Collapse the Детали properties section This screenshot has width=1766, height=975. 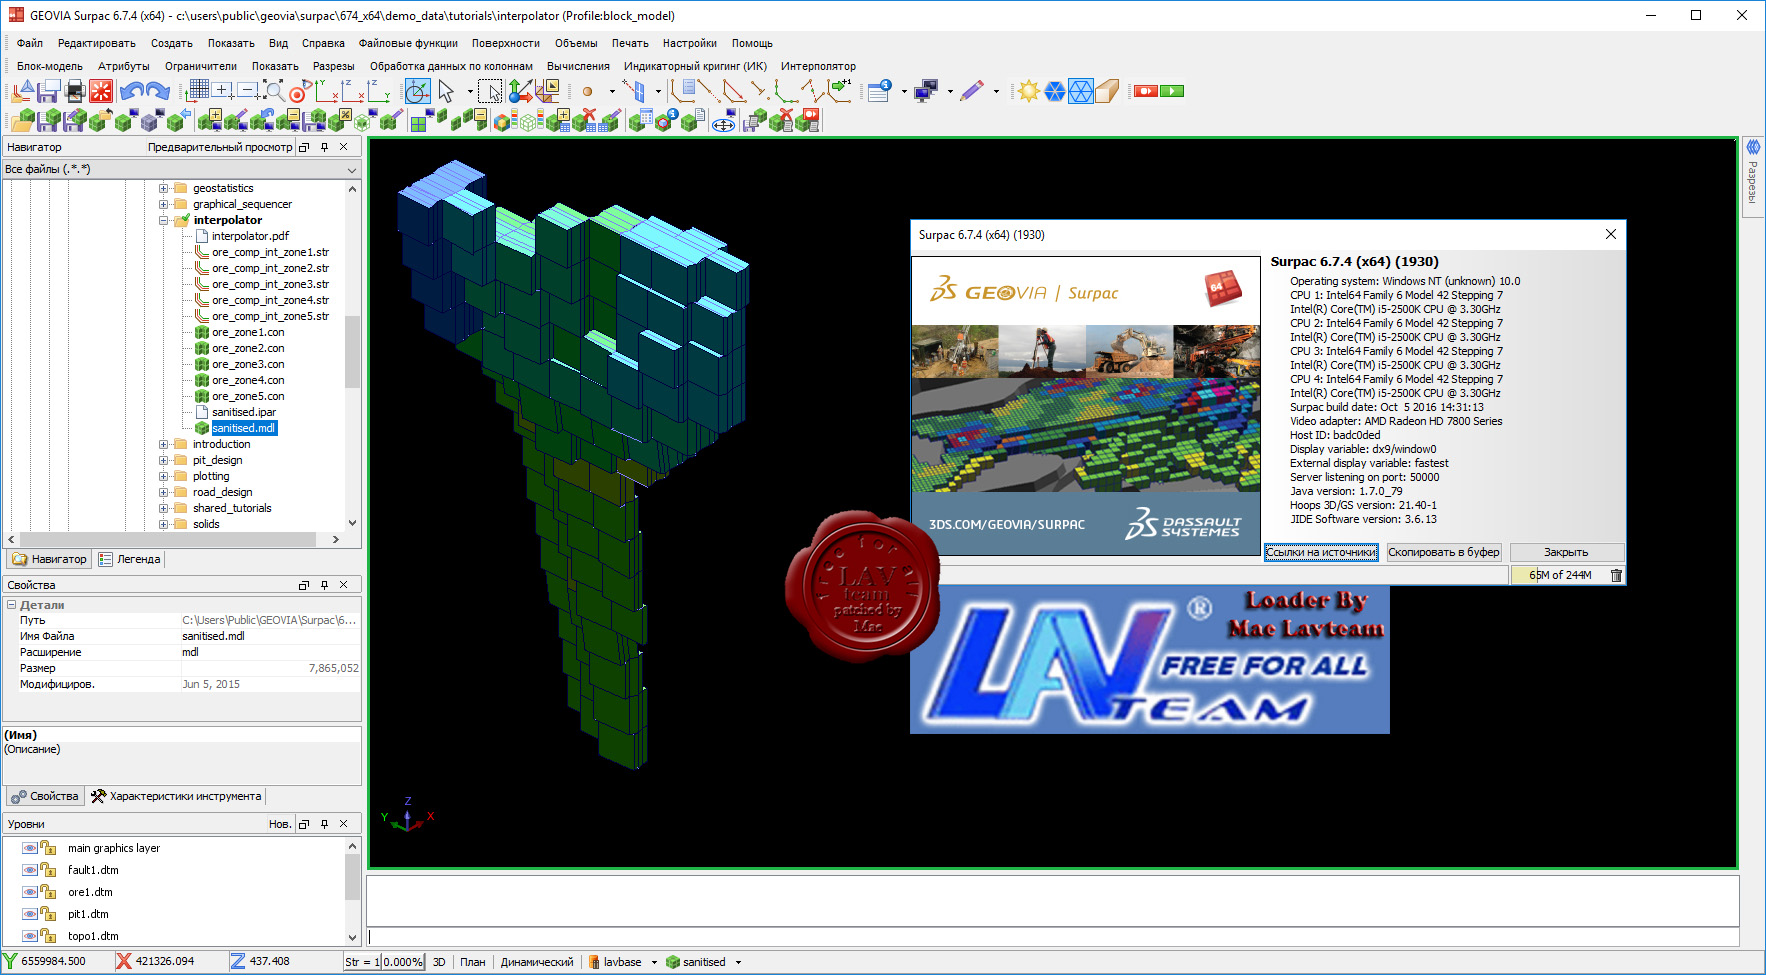(x=11, y=605)
